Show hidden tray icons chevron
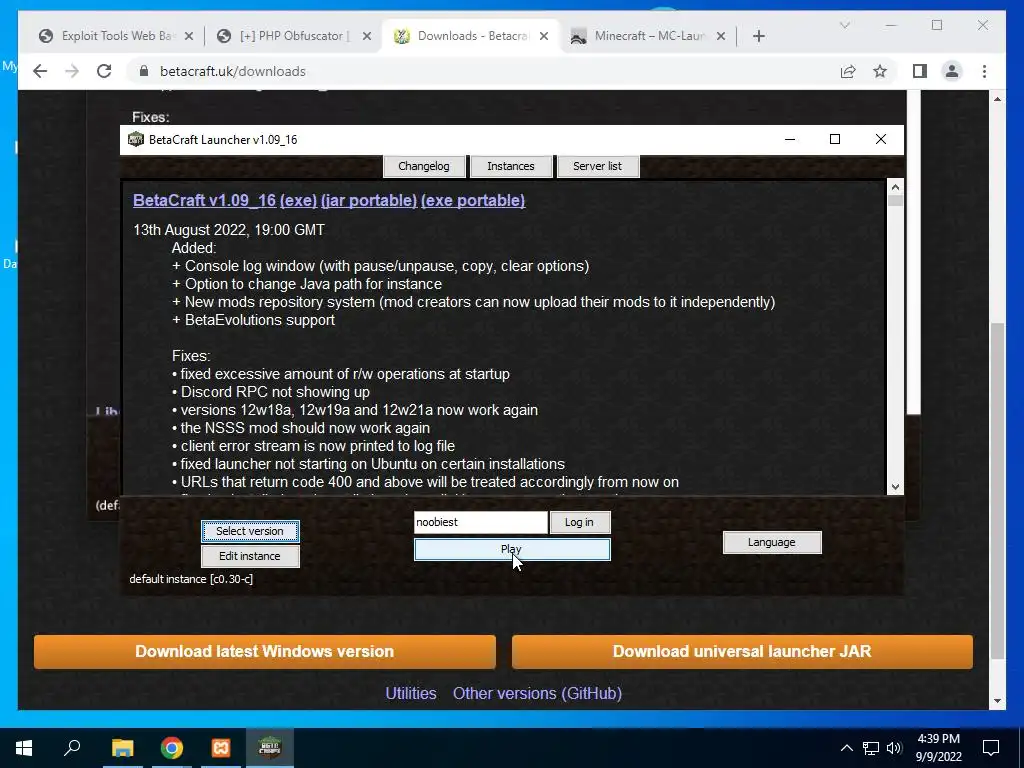This screenshot has height=768, width=1024. pos(846,748)
